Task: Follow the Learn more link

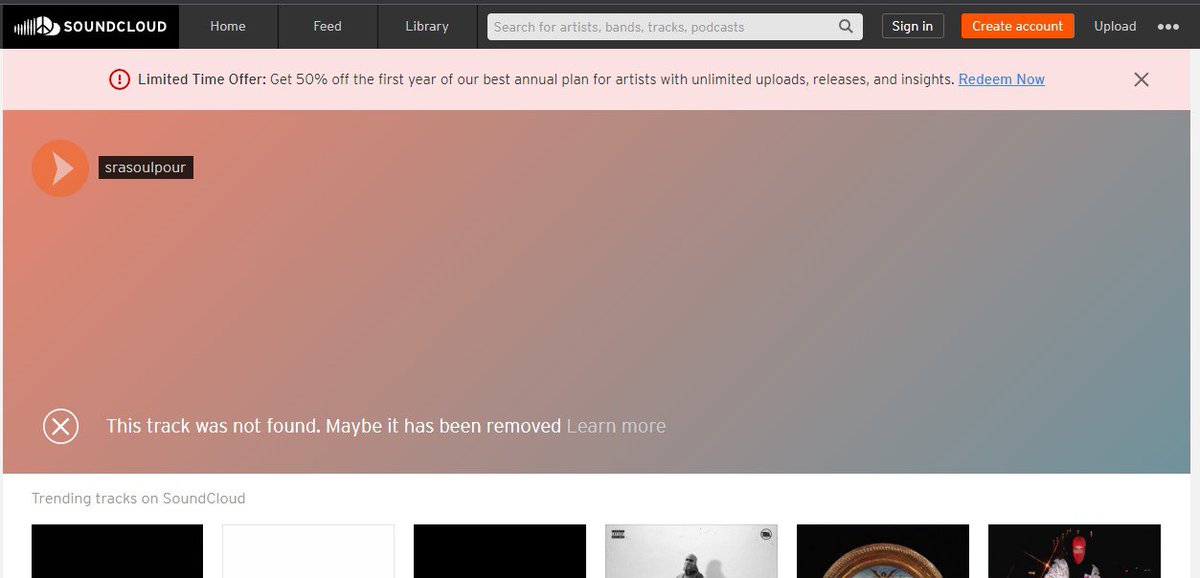Action: click(616, 426)
